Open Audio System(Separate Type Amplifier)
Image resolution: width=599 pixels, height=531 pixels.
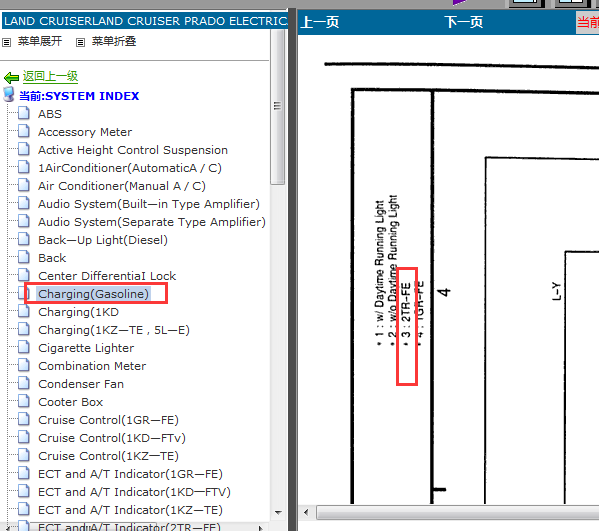[x=152, y=222]
